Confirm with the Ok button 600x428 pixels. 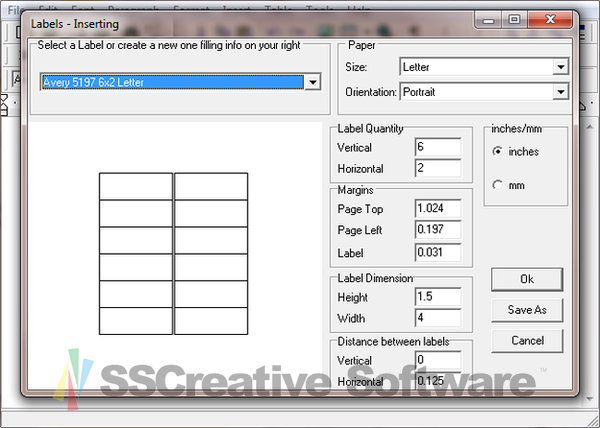pyautogui.click(x=527, y=279)
